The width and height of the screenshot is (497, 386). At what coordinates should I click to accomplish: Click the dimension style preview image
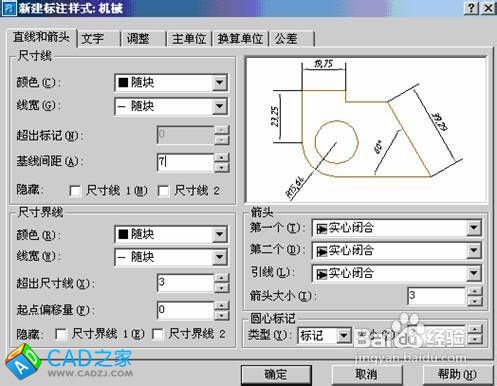point(366,130)
